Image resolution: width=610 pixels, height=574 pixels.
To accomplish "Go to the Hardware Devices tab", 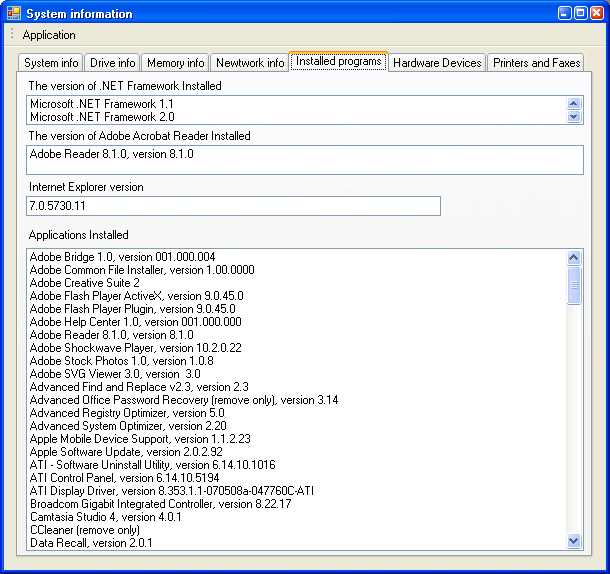I will tap(437, 63).
